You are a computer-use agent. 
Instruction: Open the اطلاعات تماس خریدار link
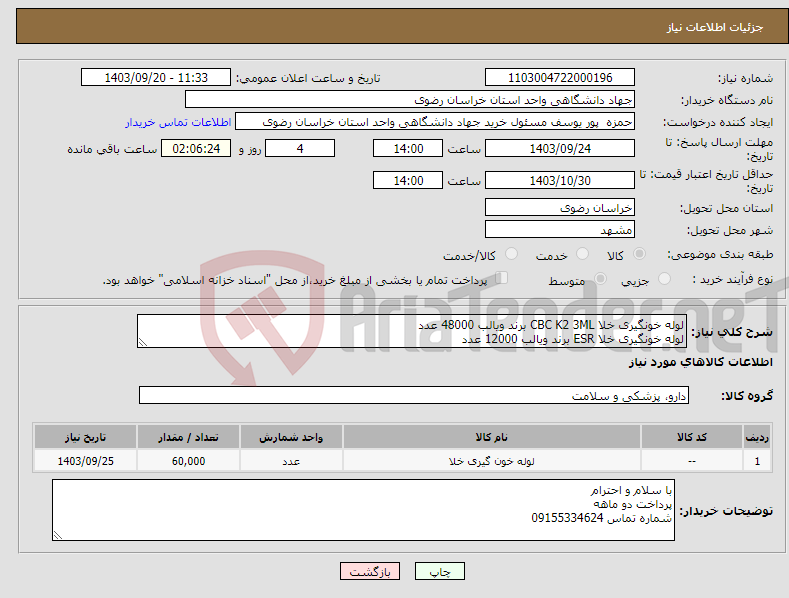pyautogui.click(x=178, y=122)
